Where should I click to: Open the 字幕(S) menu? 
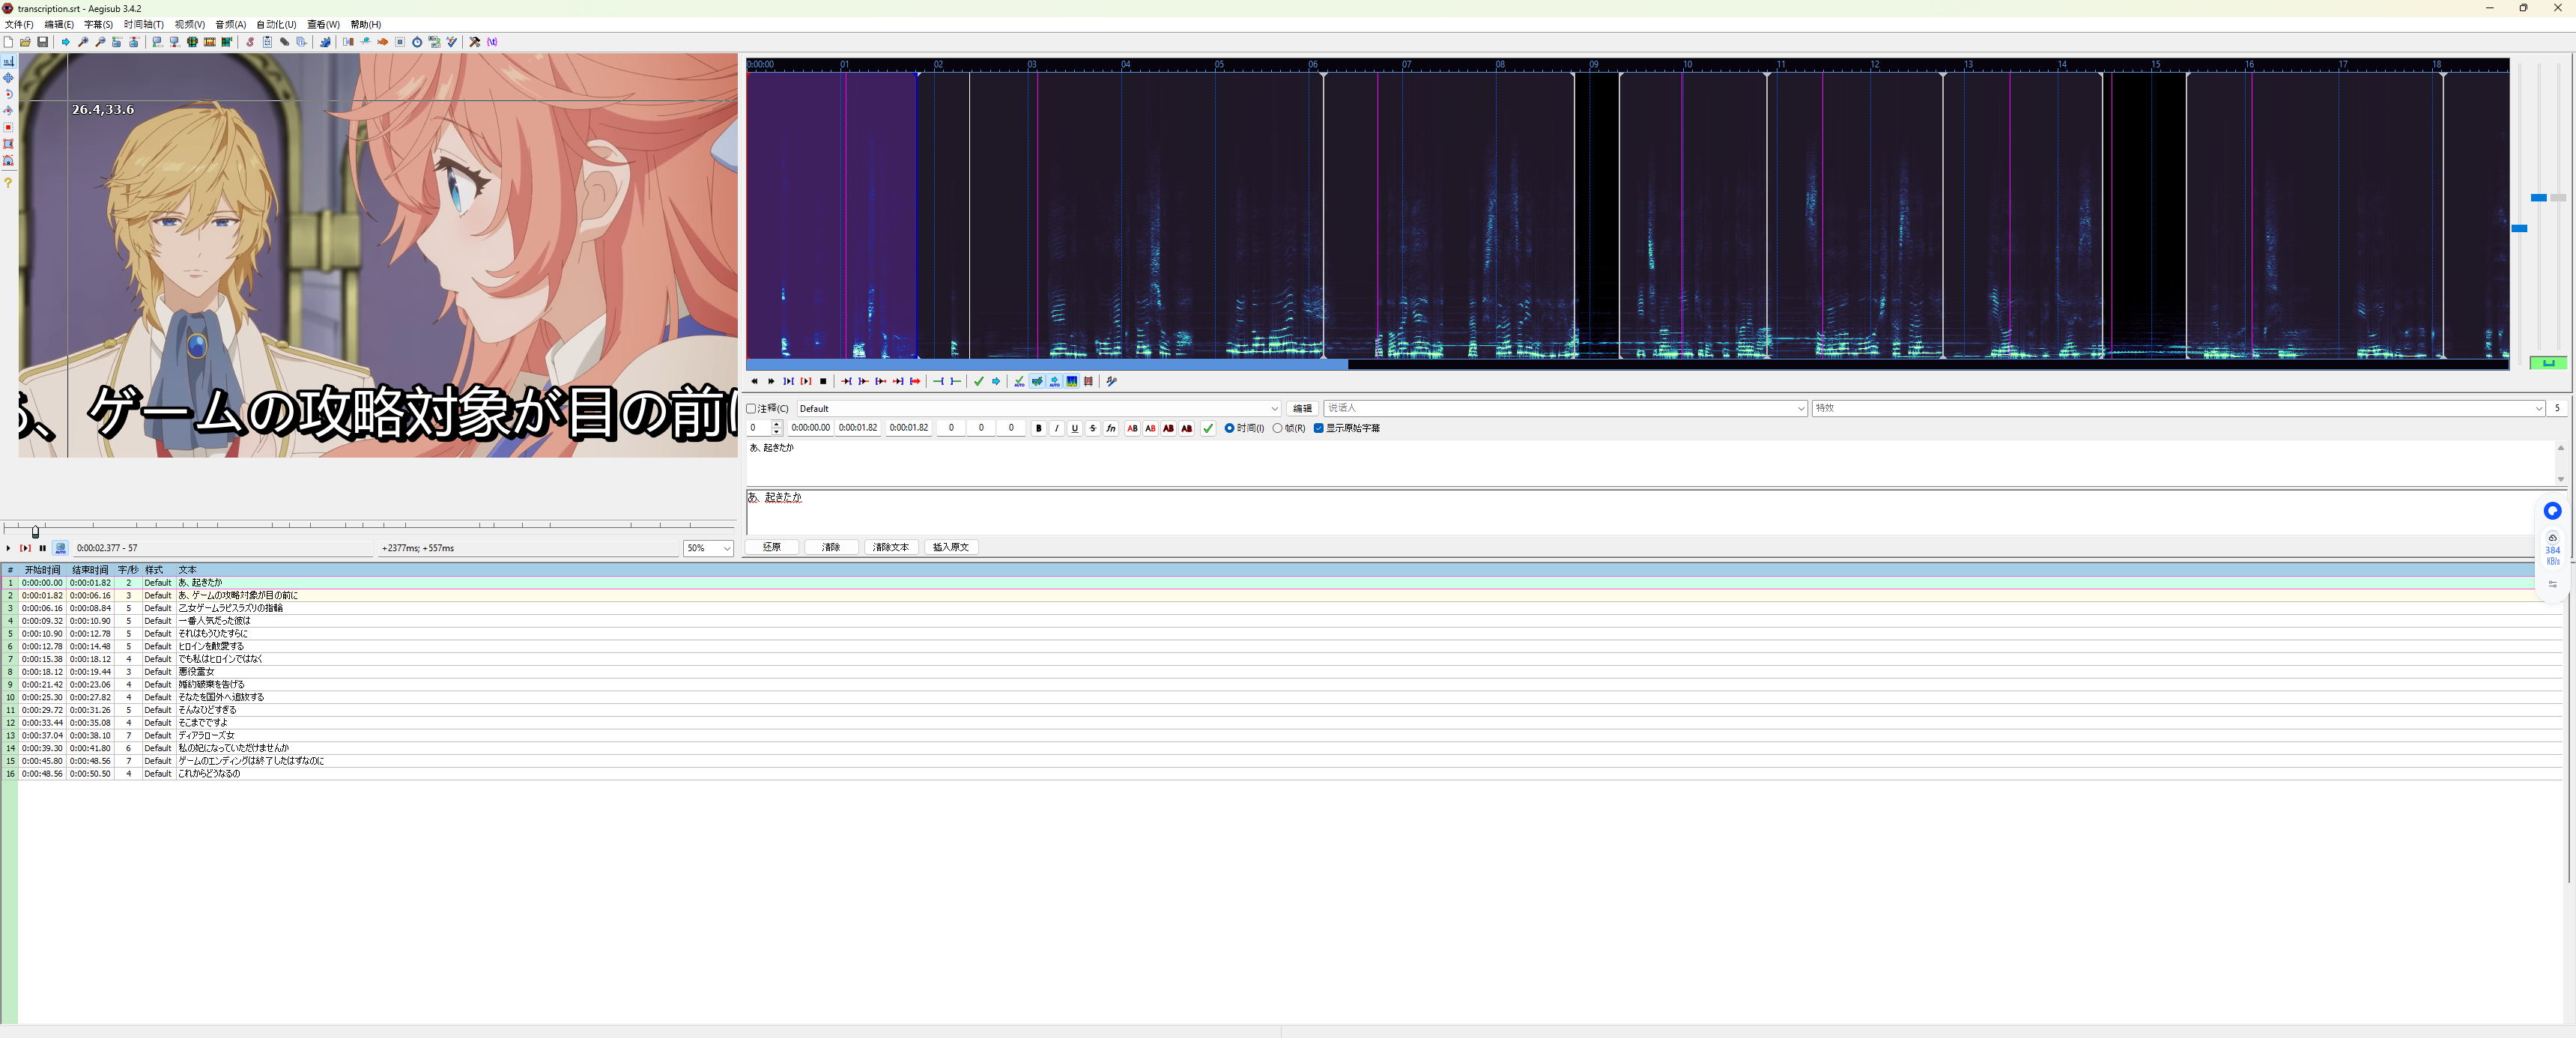click(x=98, y=24)
